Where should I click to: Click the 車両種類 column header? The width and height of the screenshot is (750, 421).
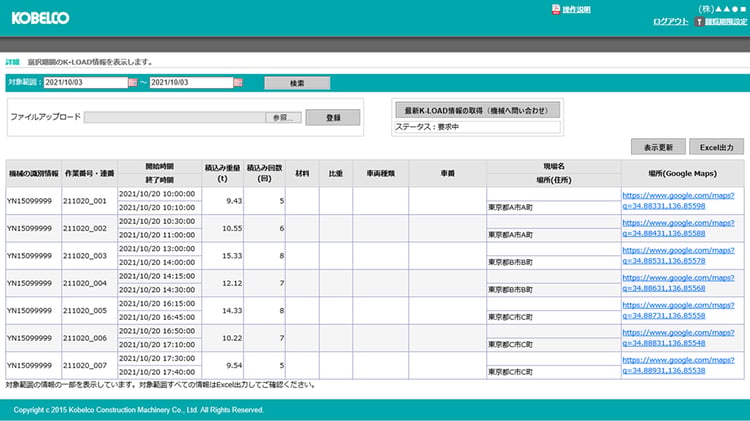[x=381, y=174]
